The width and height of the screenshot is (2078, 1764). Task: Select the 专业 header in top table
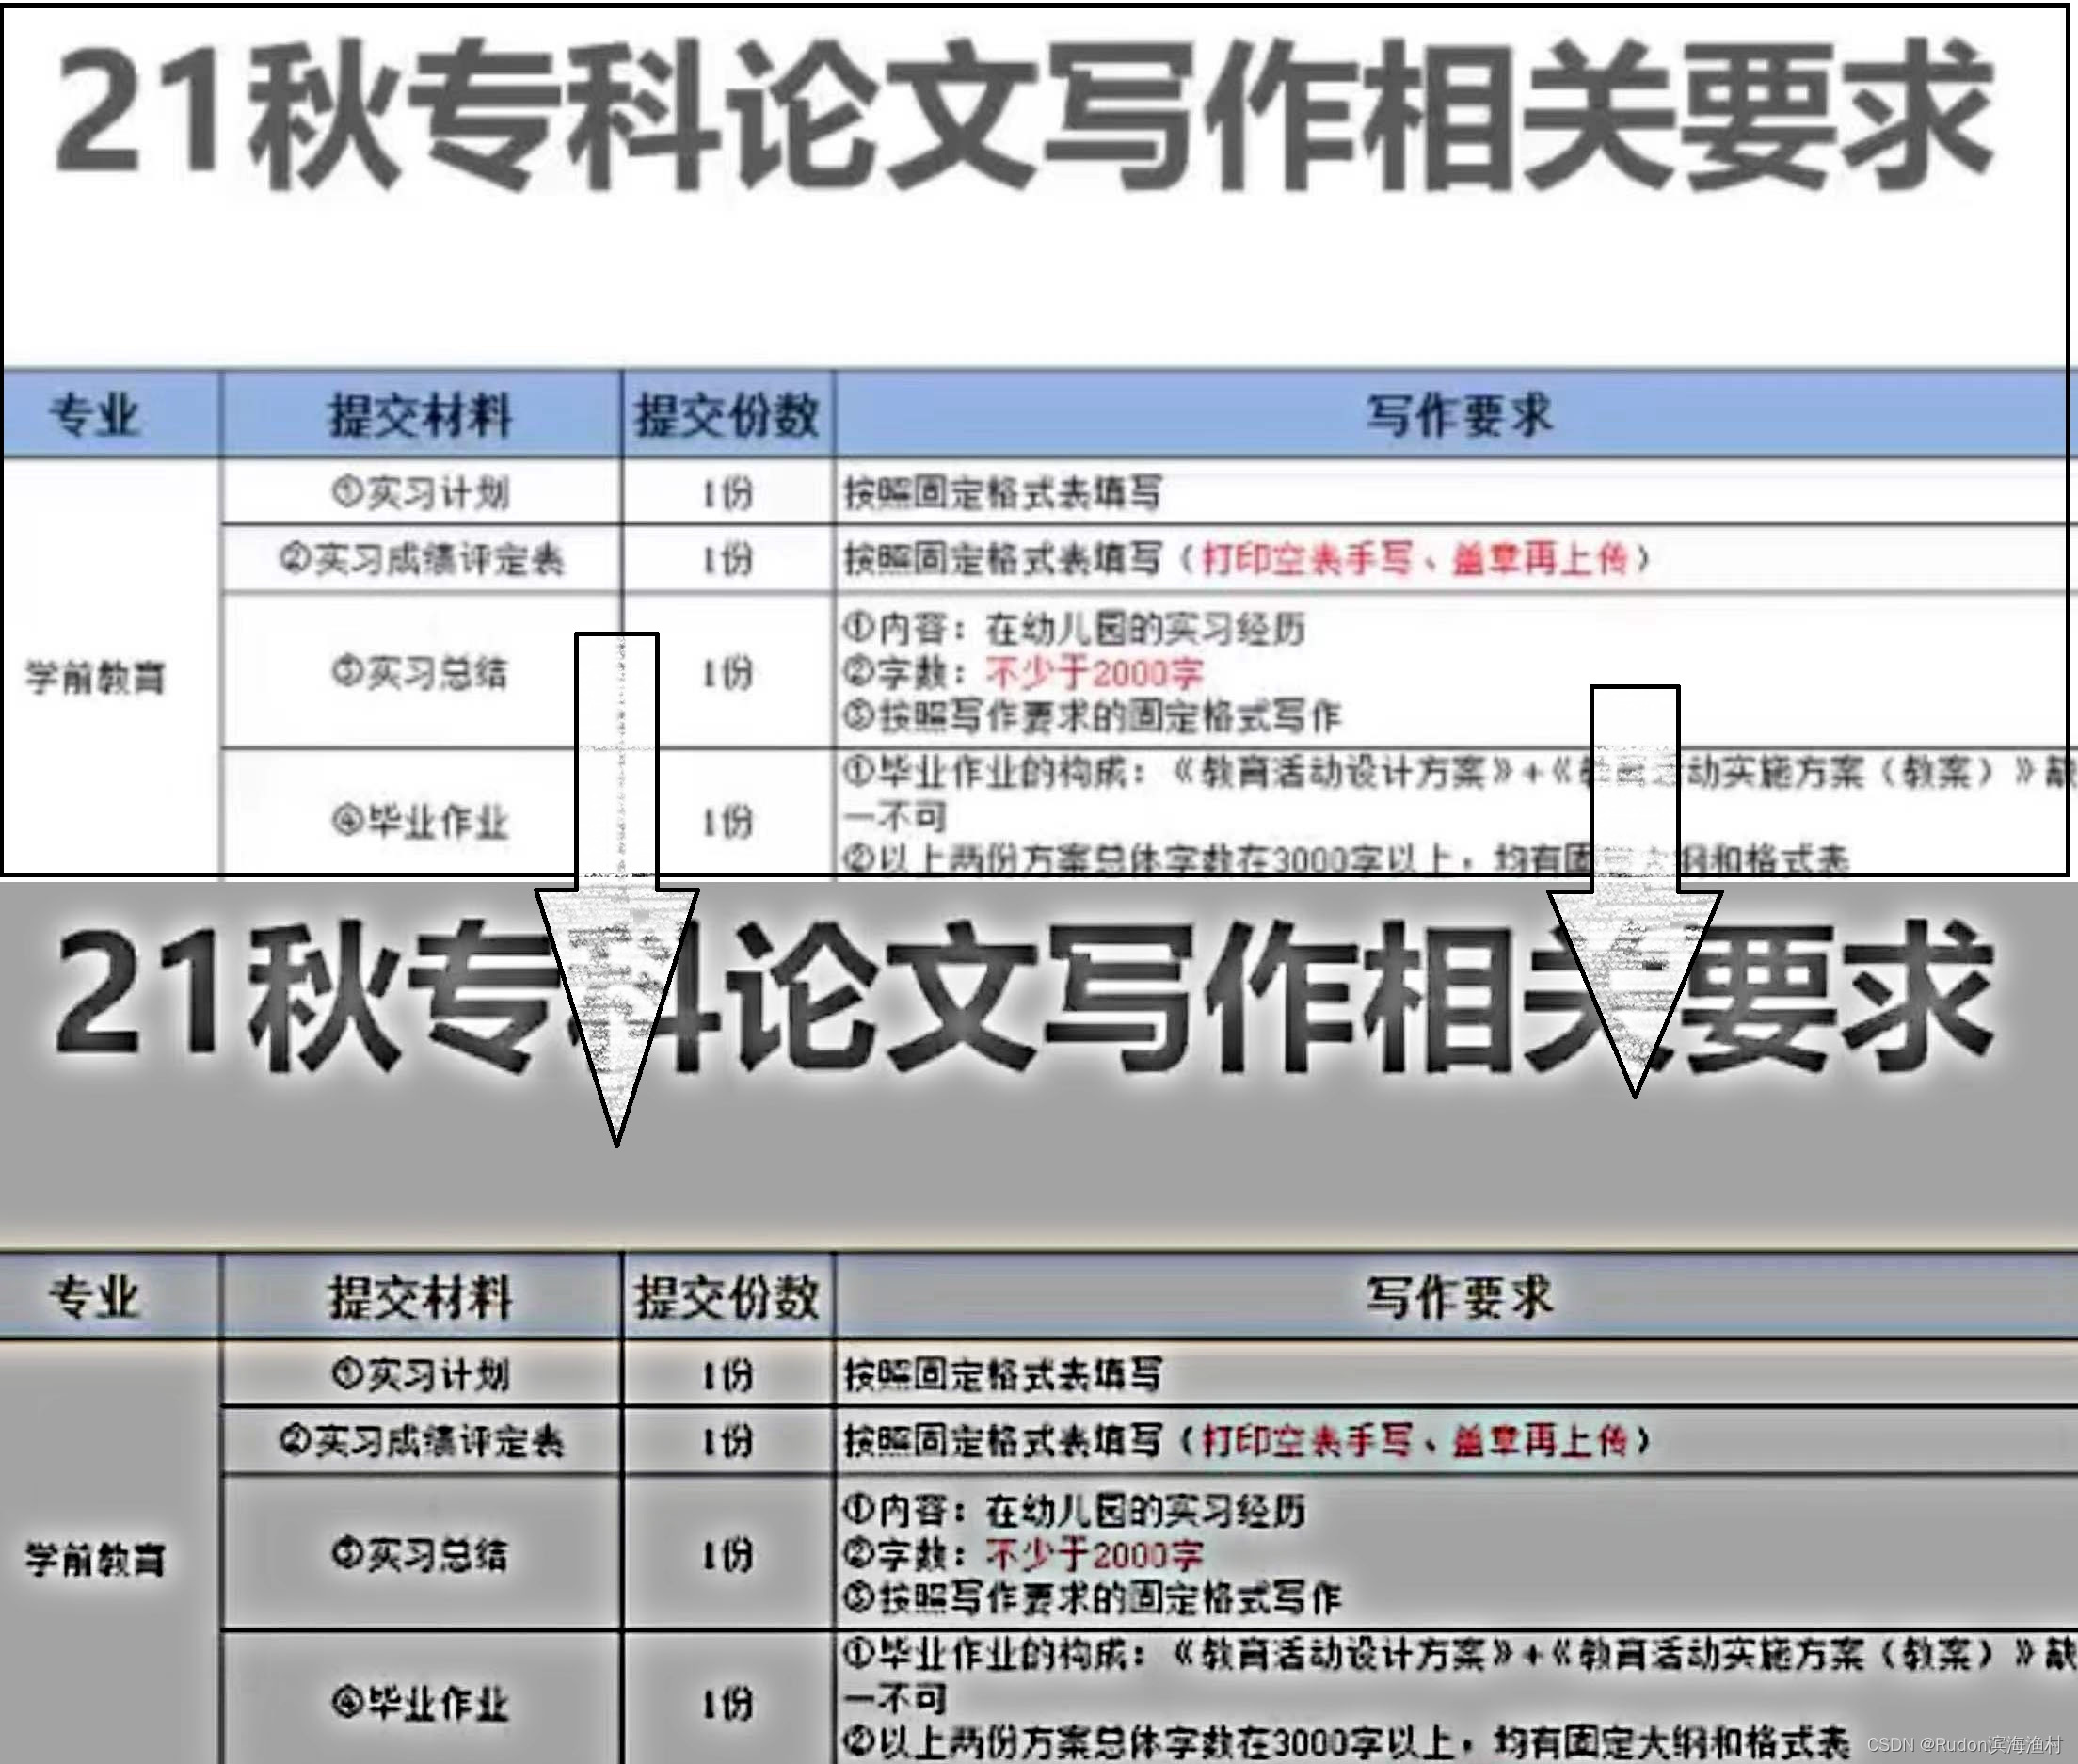click(x=93, y=415)
